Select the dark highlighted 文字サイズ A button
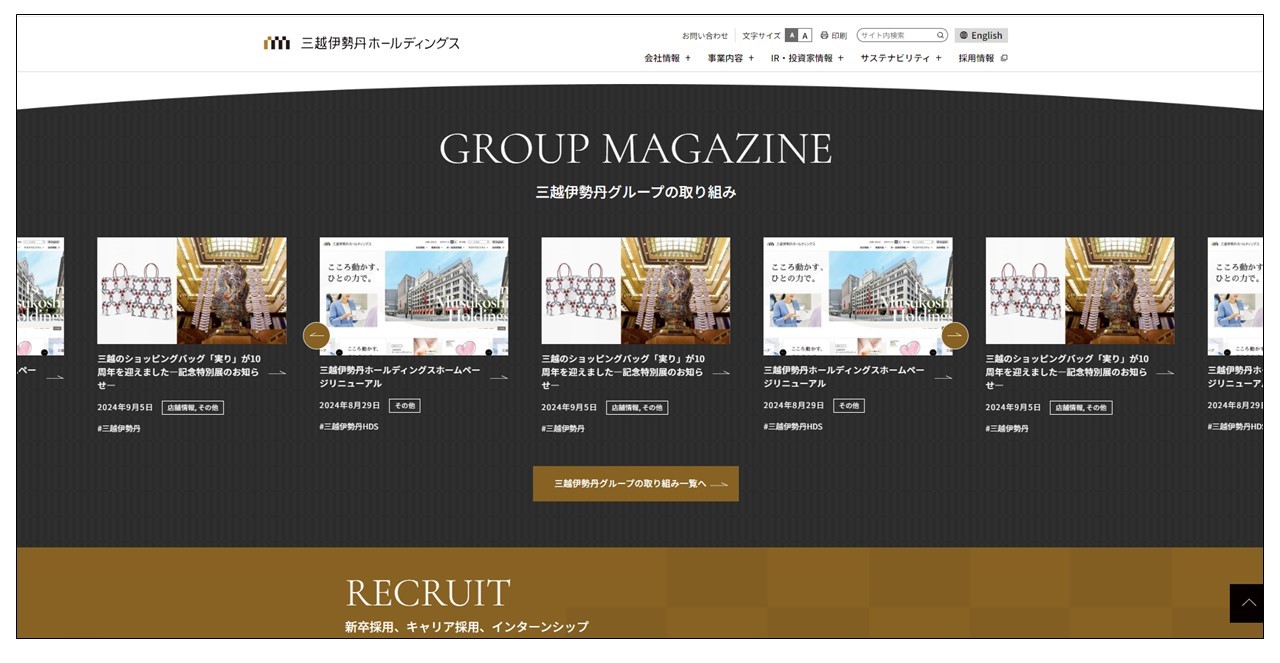This screenshot has width=1280, height=663. [x=792, y=35]
